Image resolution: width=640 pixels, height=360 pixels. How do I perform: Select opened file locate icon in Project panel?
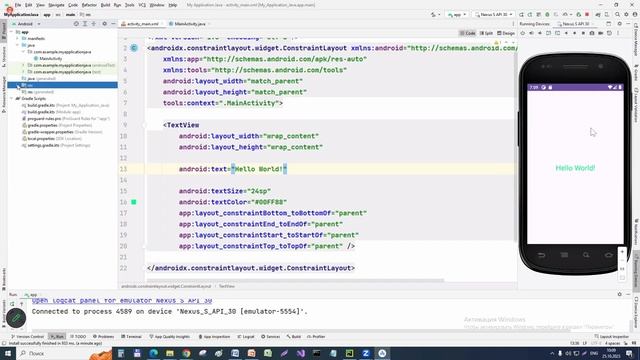click(76, 24)
